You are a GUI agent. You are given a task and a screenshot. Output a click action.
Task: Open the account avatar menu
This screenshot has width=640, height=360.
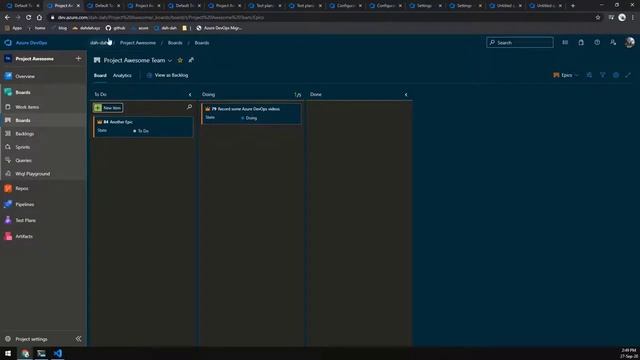(629, 42)
